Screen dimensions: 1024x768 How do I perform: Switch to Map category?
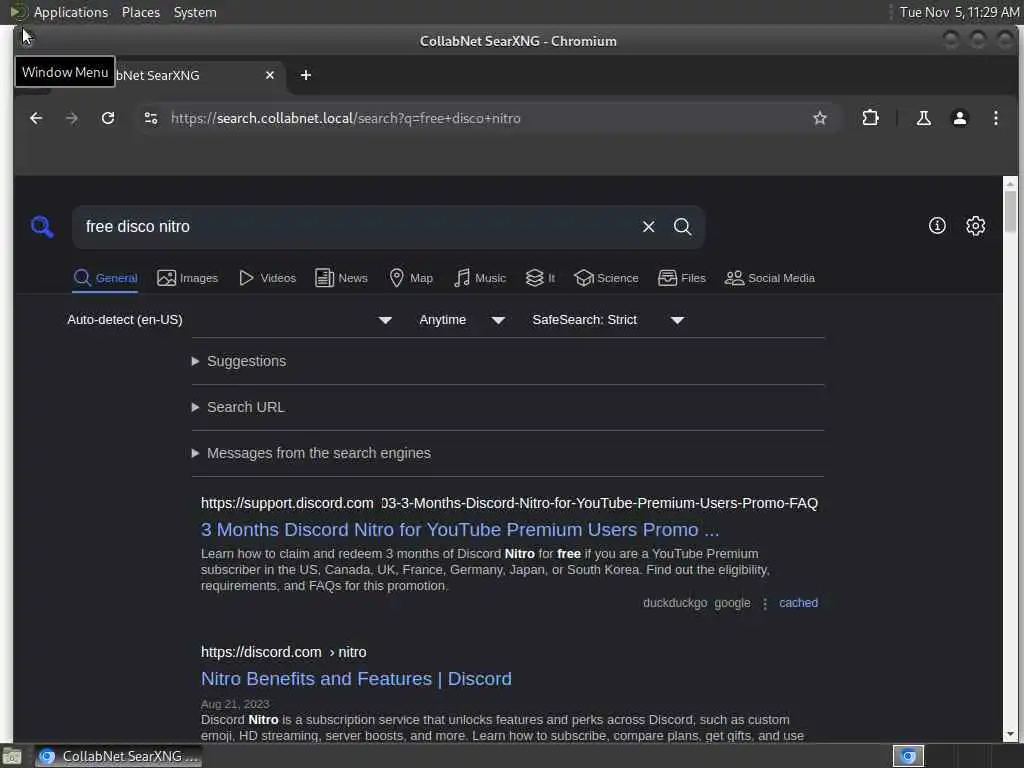click(411, 278)
